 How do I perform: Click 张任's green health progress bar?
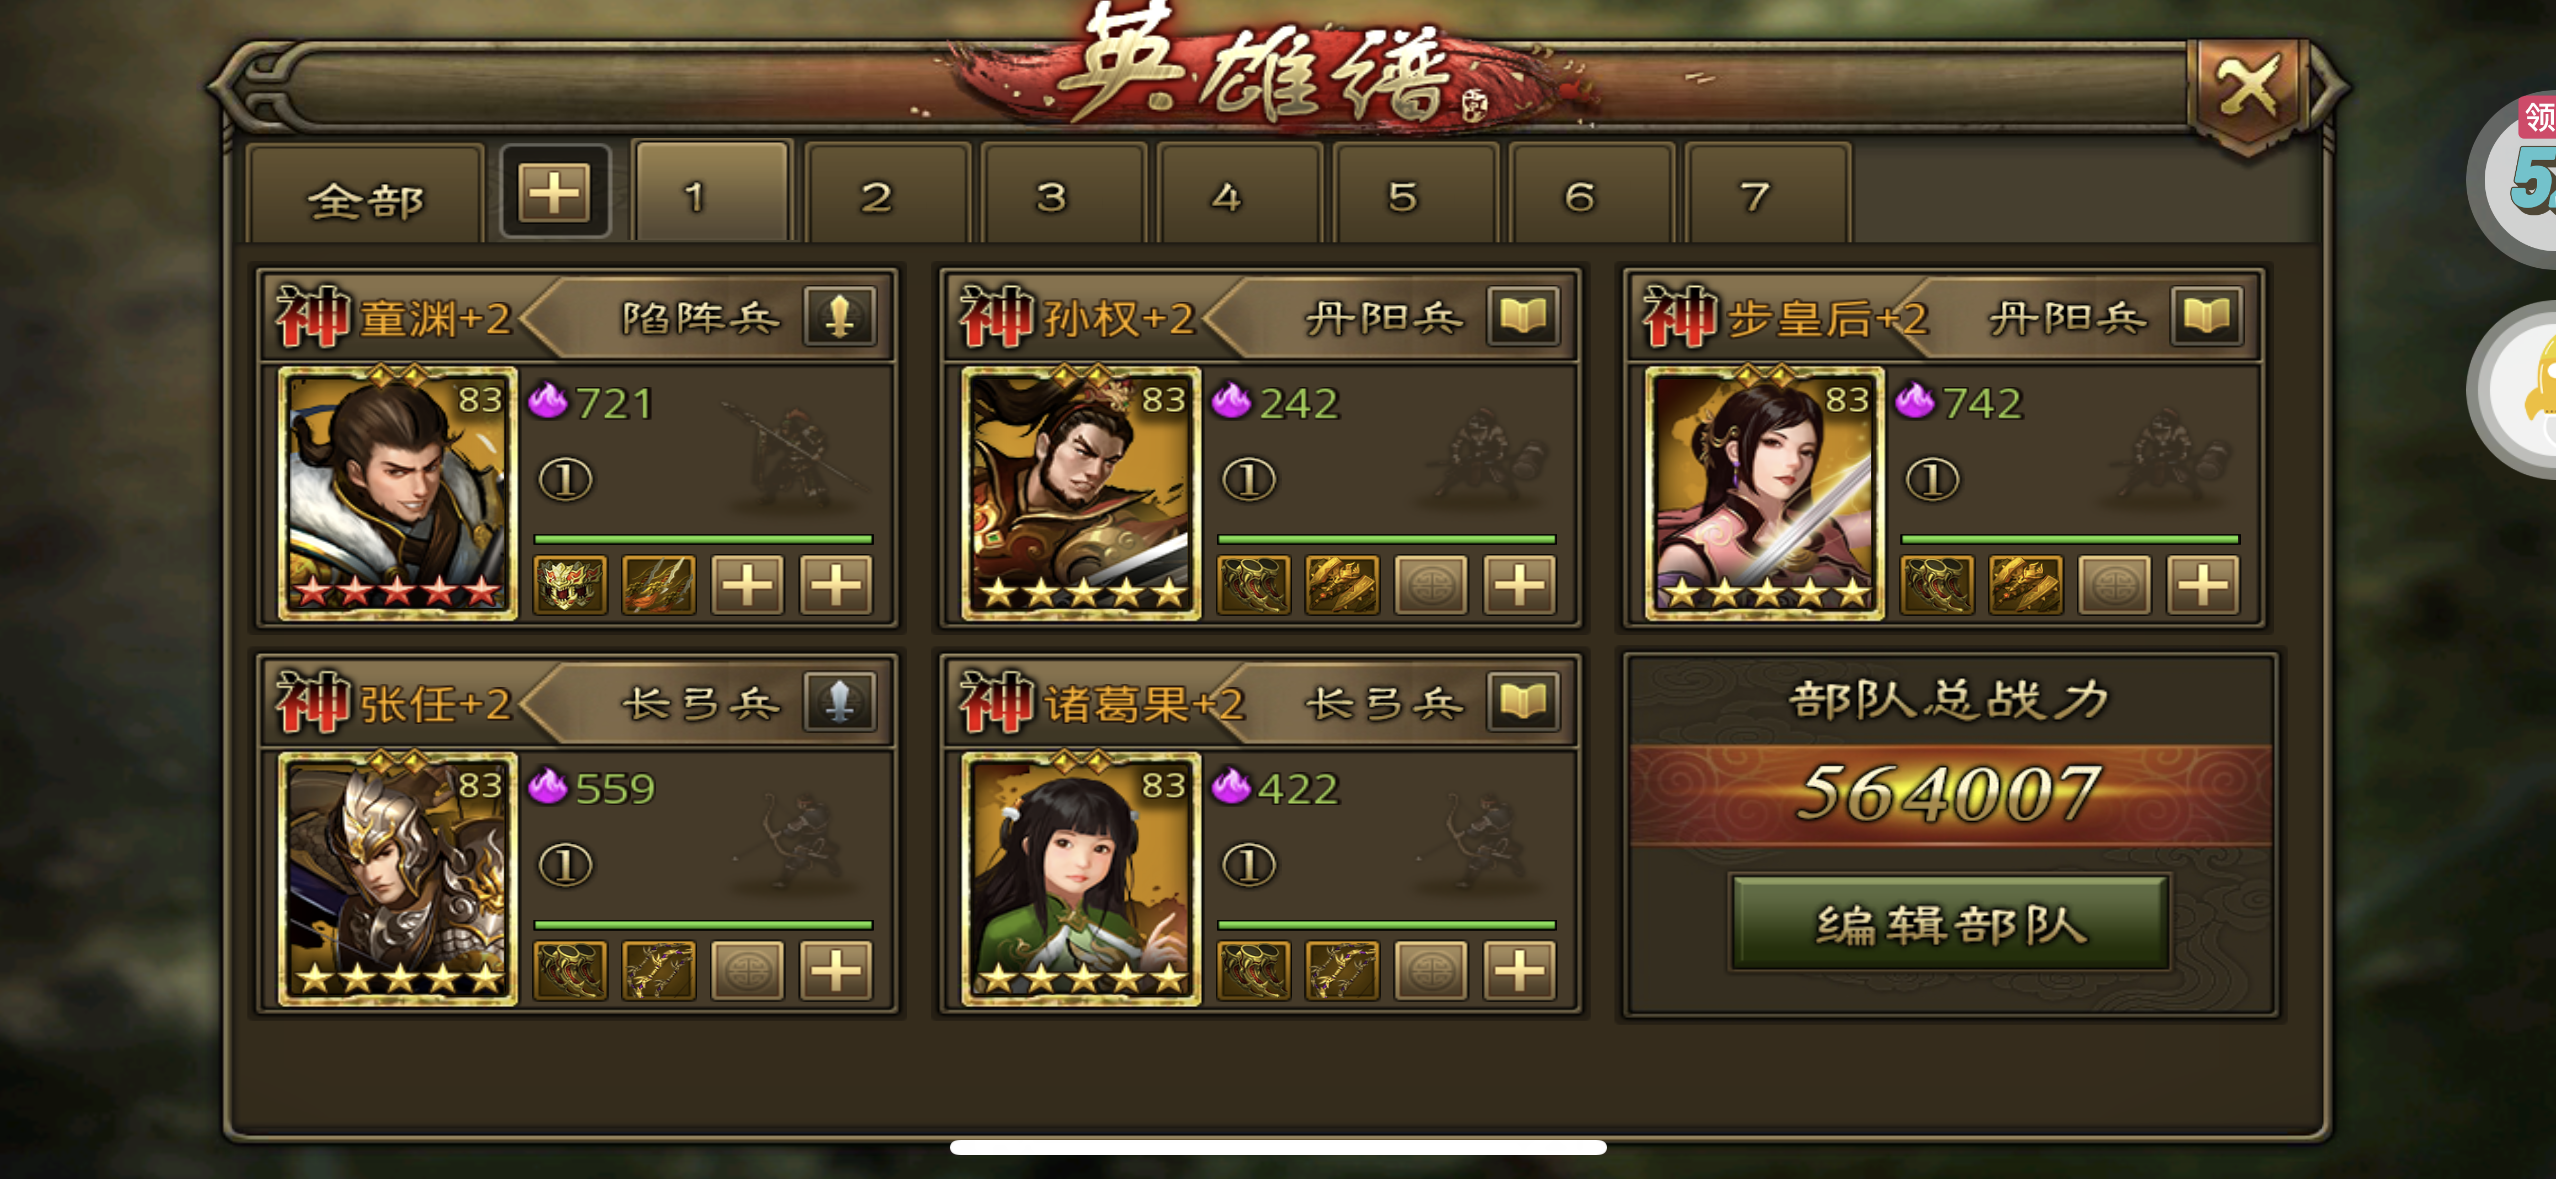(703, 925)
